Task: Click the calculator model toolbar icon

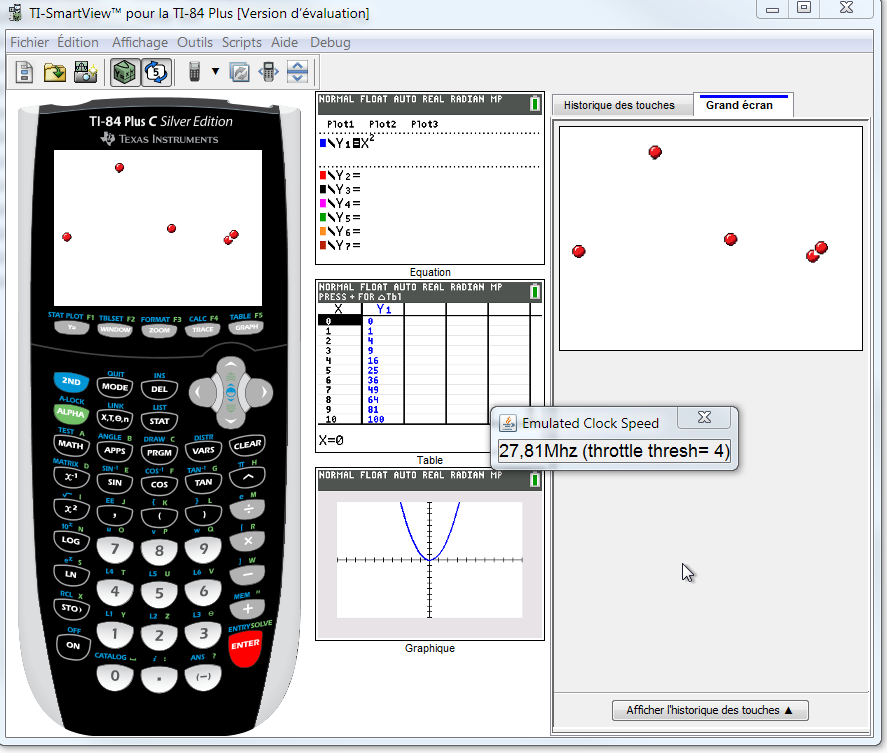Action: coord(194,72)
